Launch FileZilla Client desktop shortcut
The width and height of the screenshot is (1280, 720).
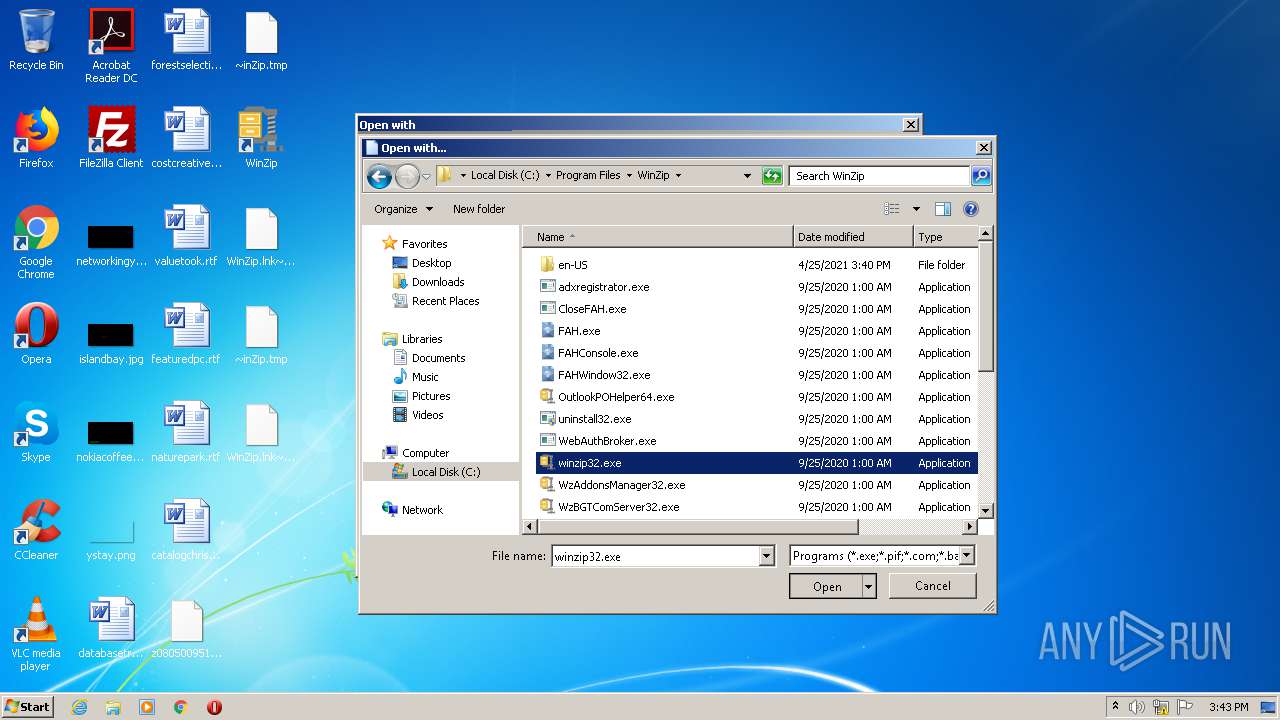tap(111, 138)
